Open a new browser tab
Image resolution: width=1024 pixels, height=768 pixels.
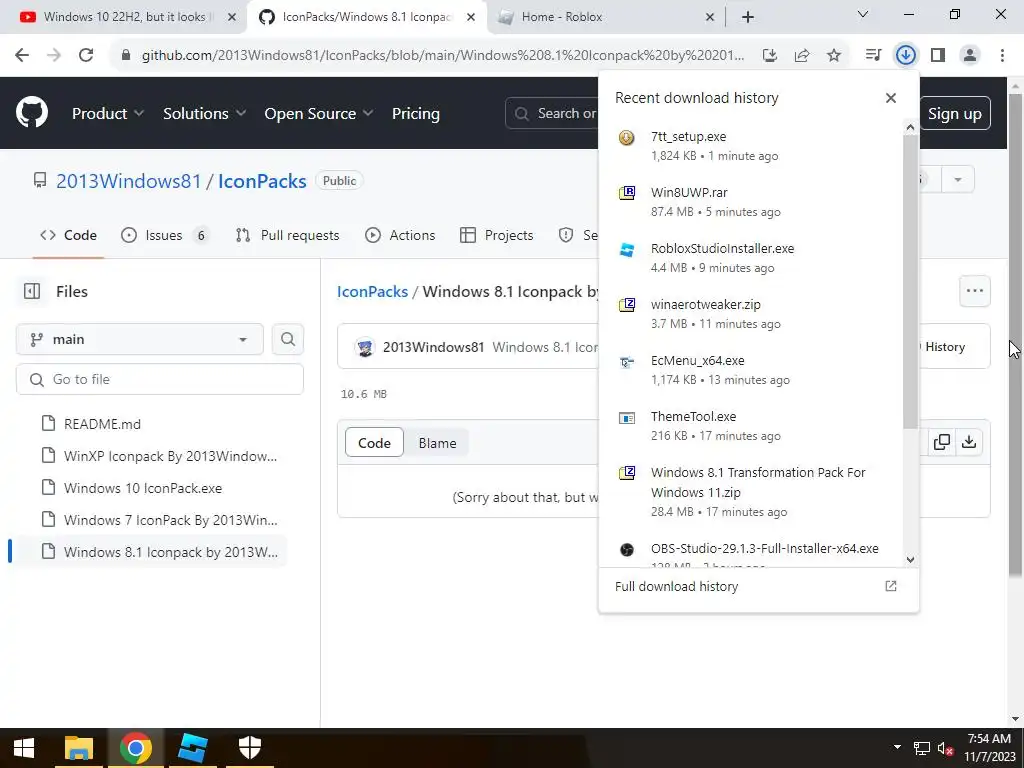(748, 17)
